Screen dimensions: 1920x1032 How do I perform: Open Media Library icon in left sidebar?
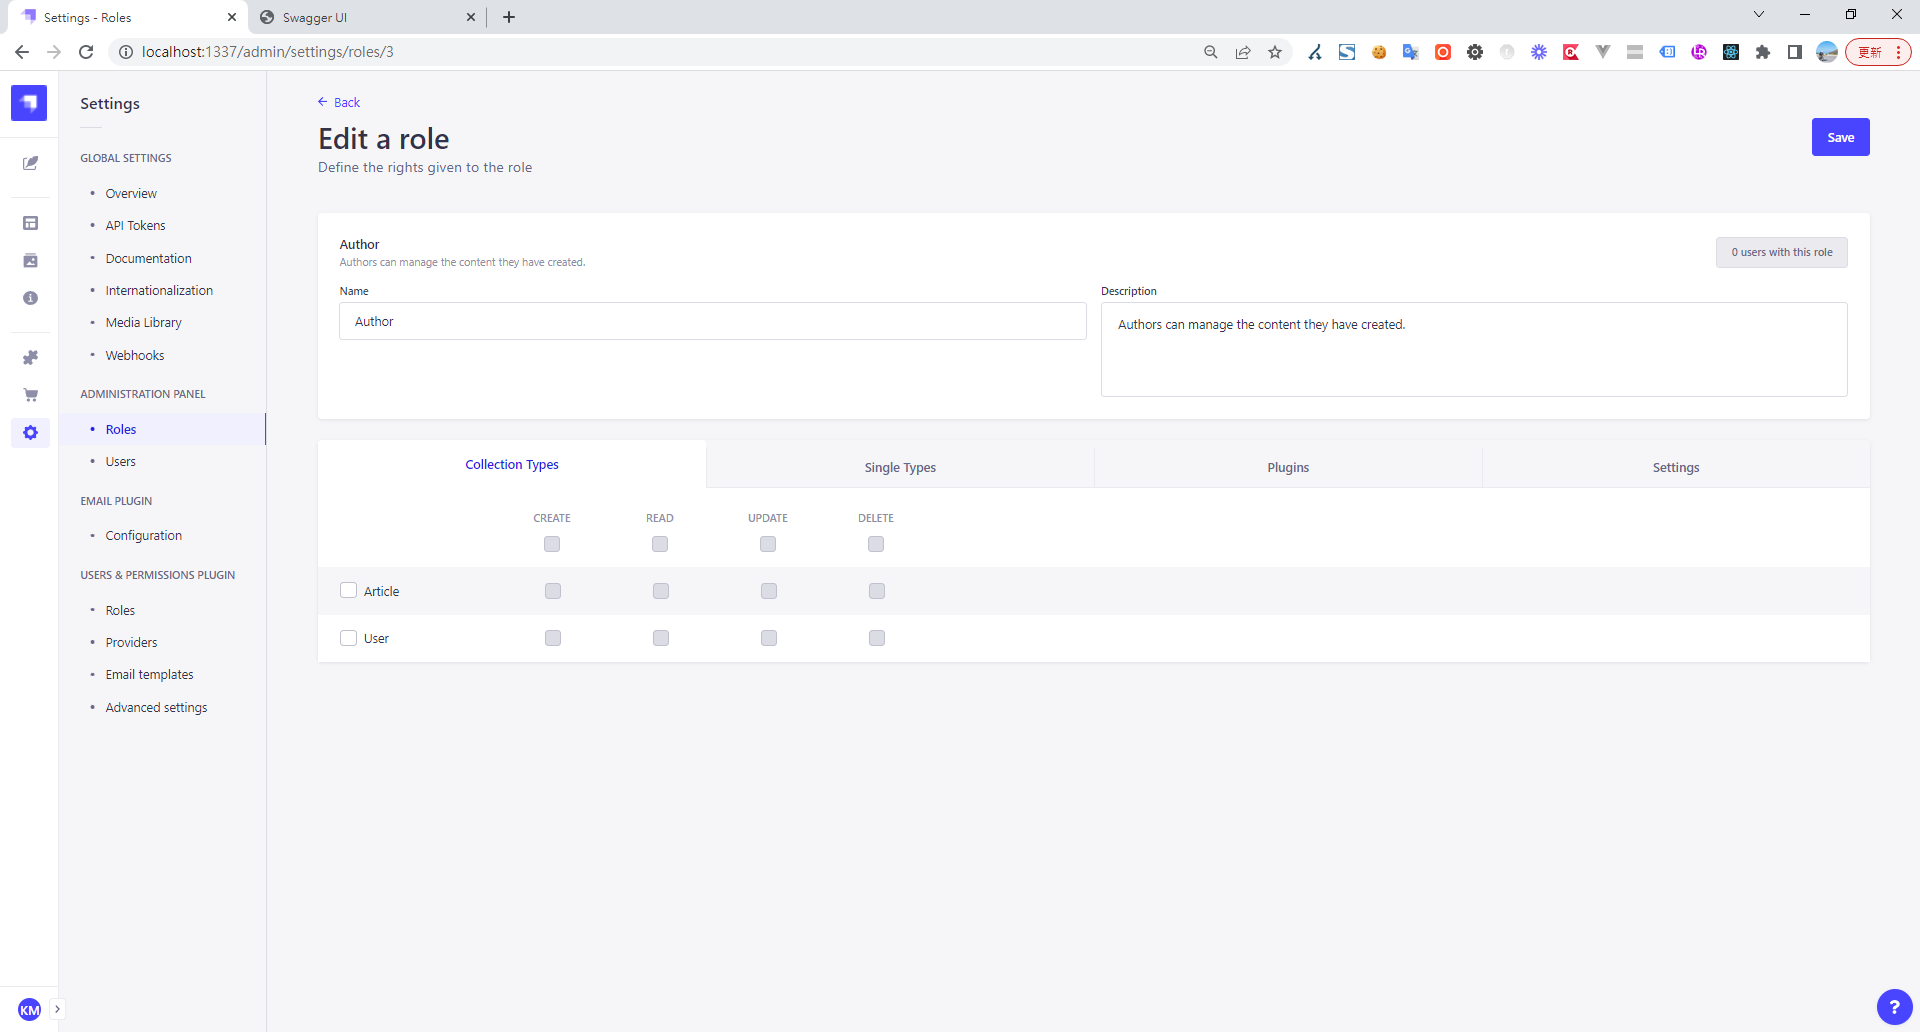[30, 261]
